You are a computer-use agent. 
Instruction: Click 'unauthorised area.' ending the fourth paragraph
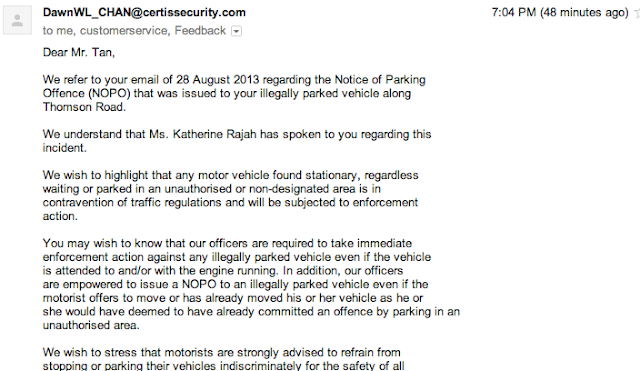click(x=91, y=325)
